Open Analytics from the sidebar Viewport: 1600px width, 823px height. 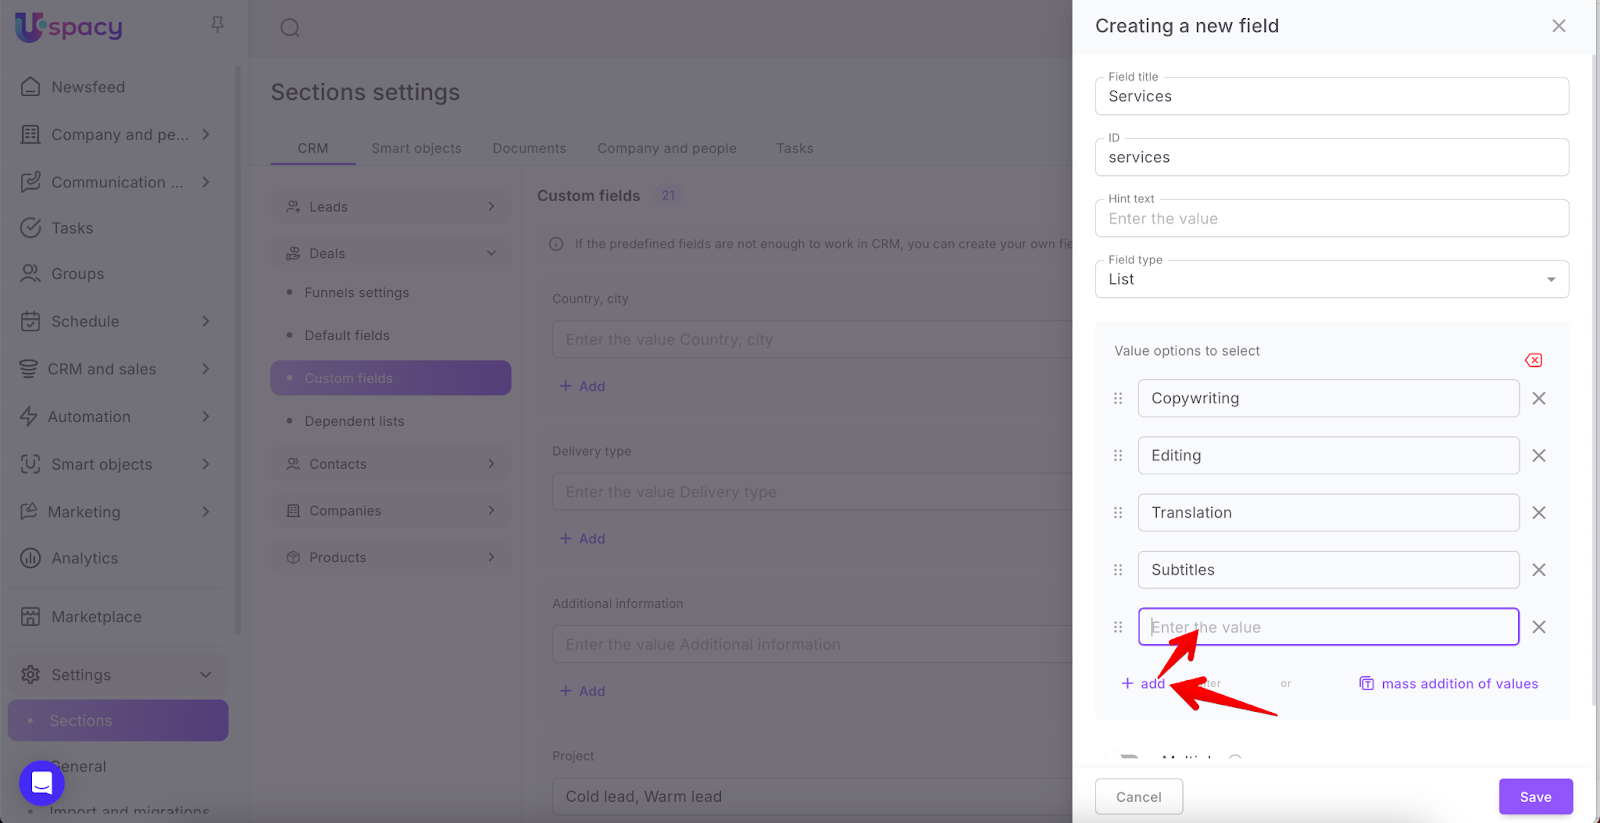pos(84,558)
